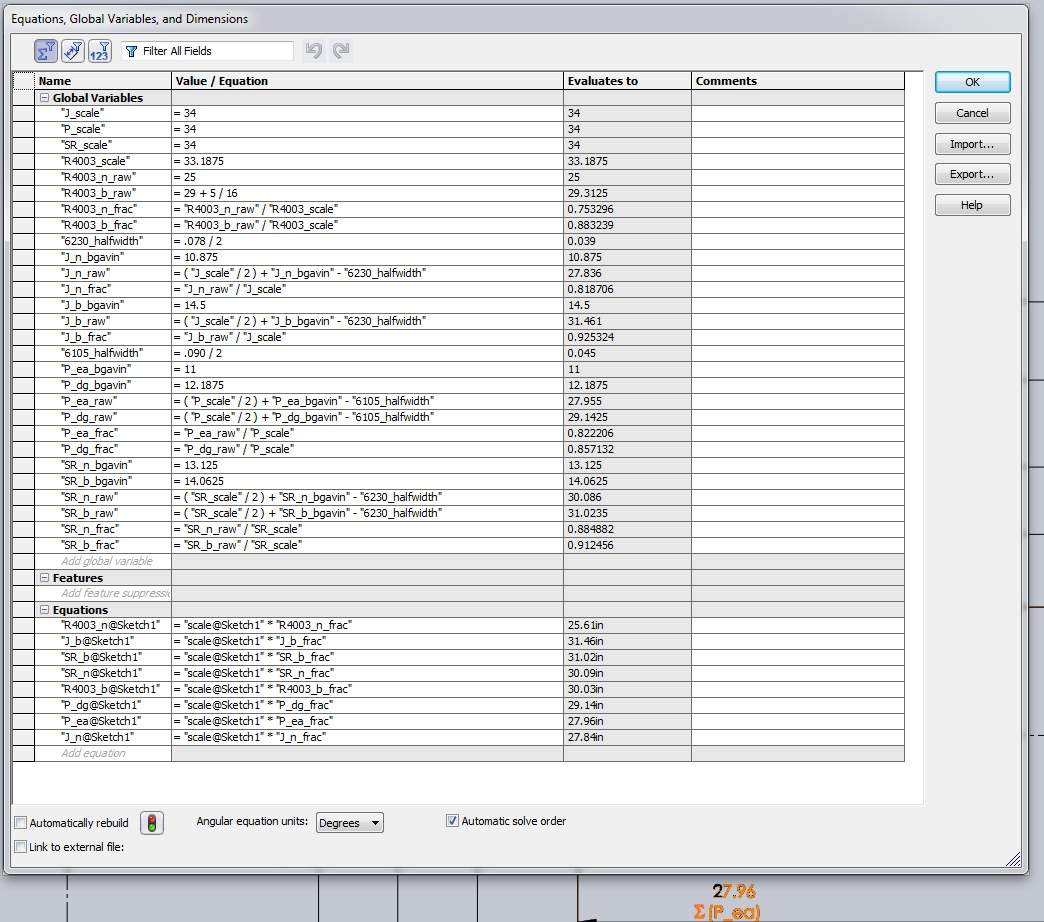Viewport: 1044px width, 922px height.
Task: Open Help for the equations dialog
Action: coord(972,205)
